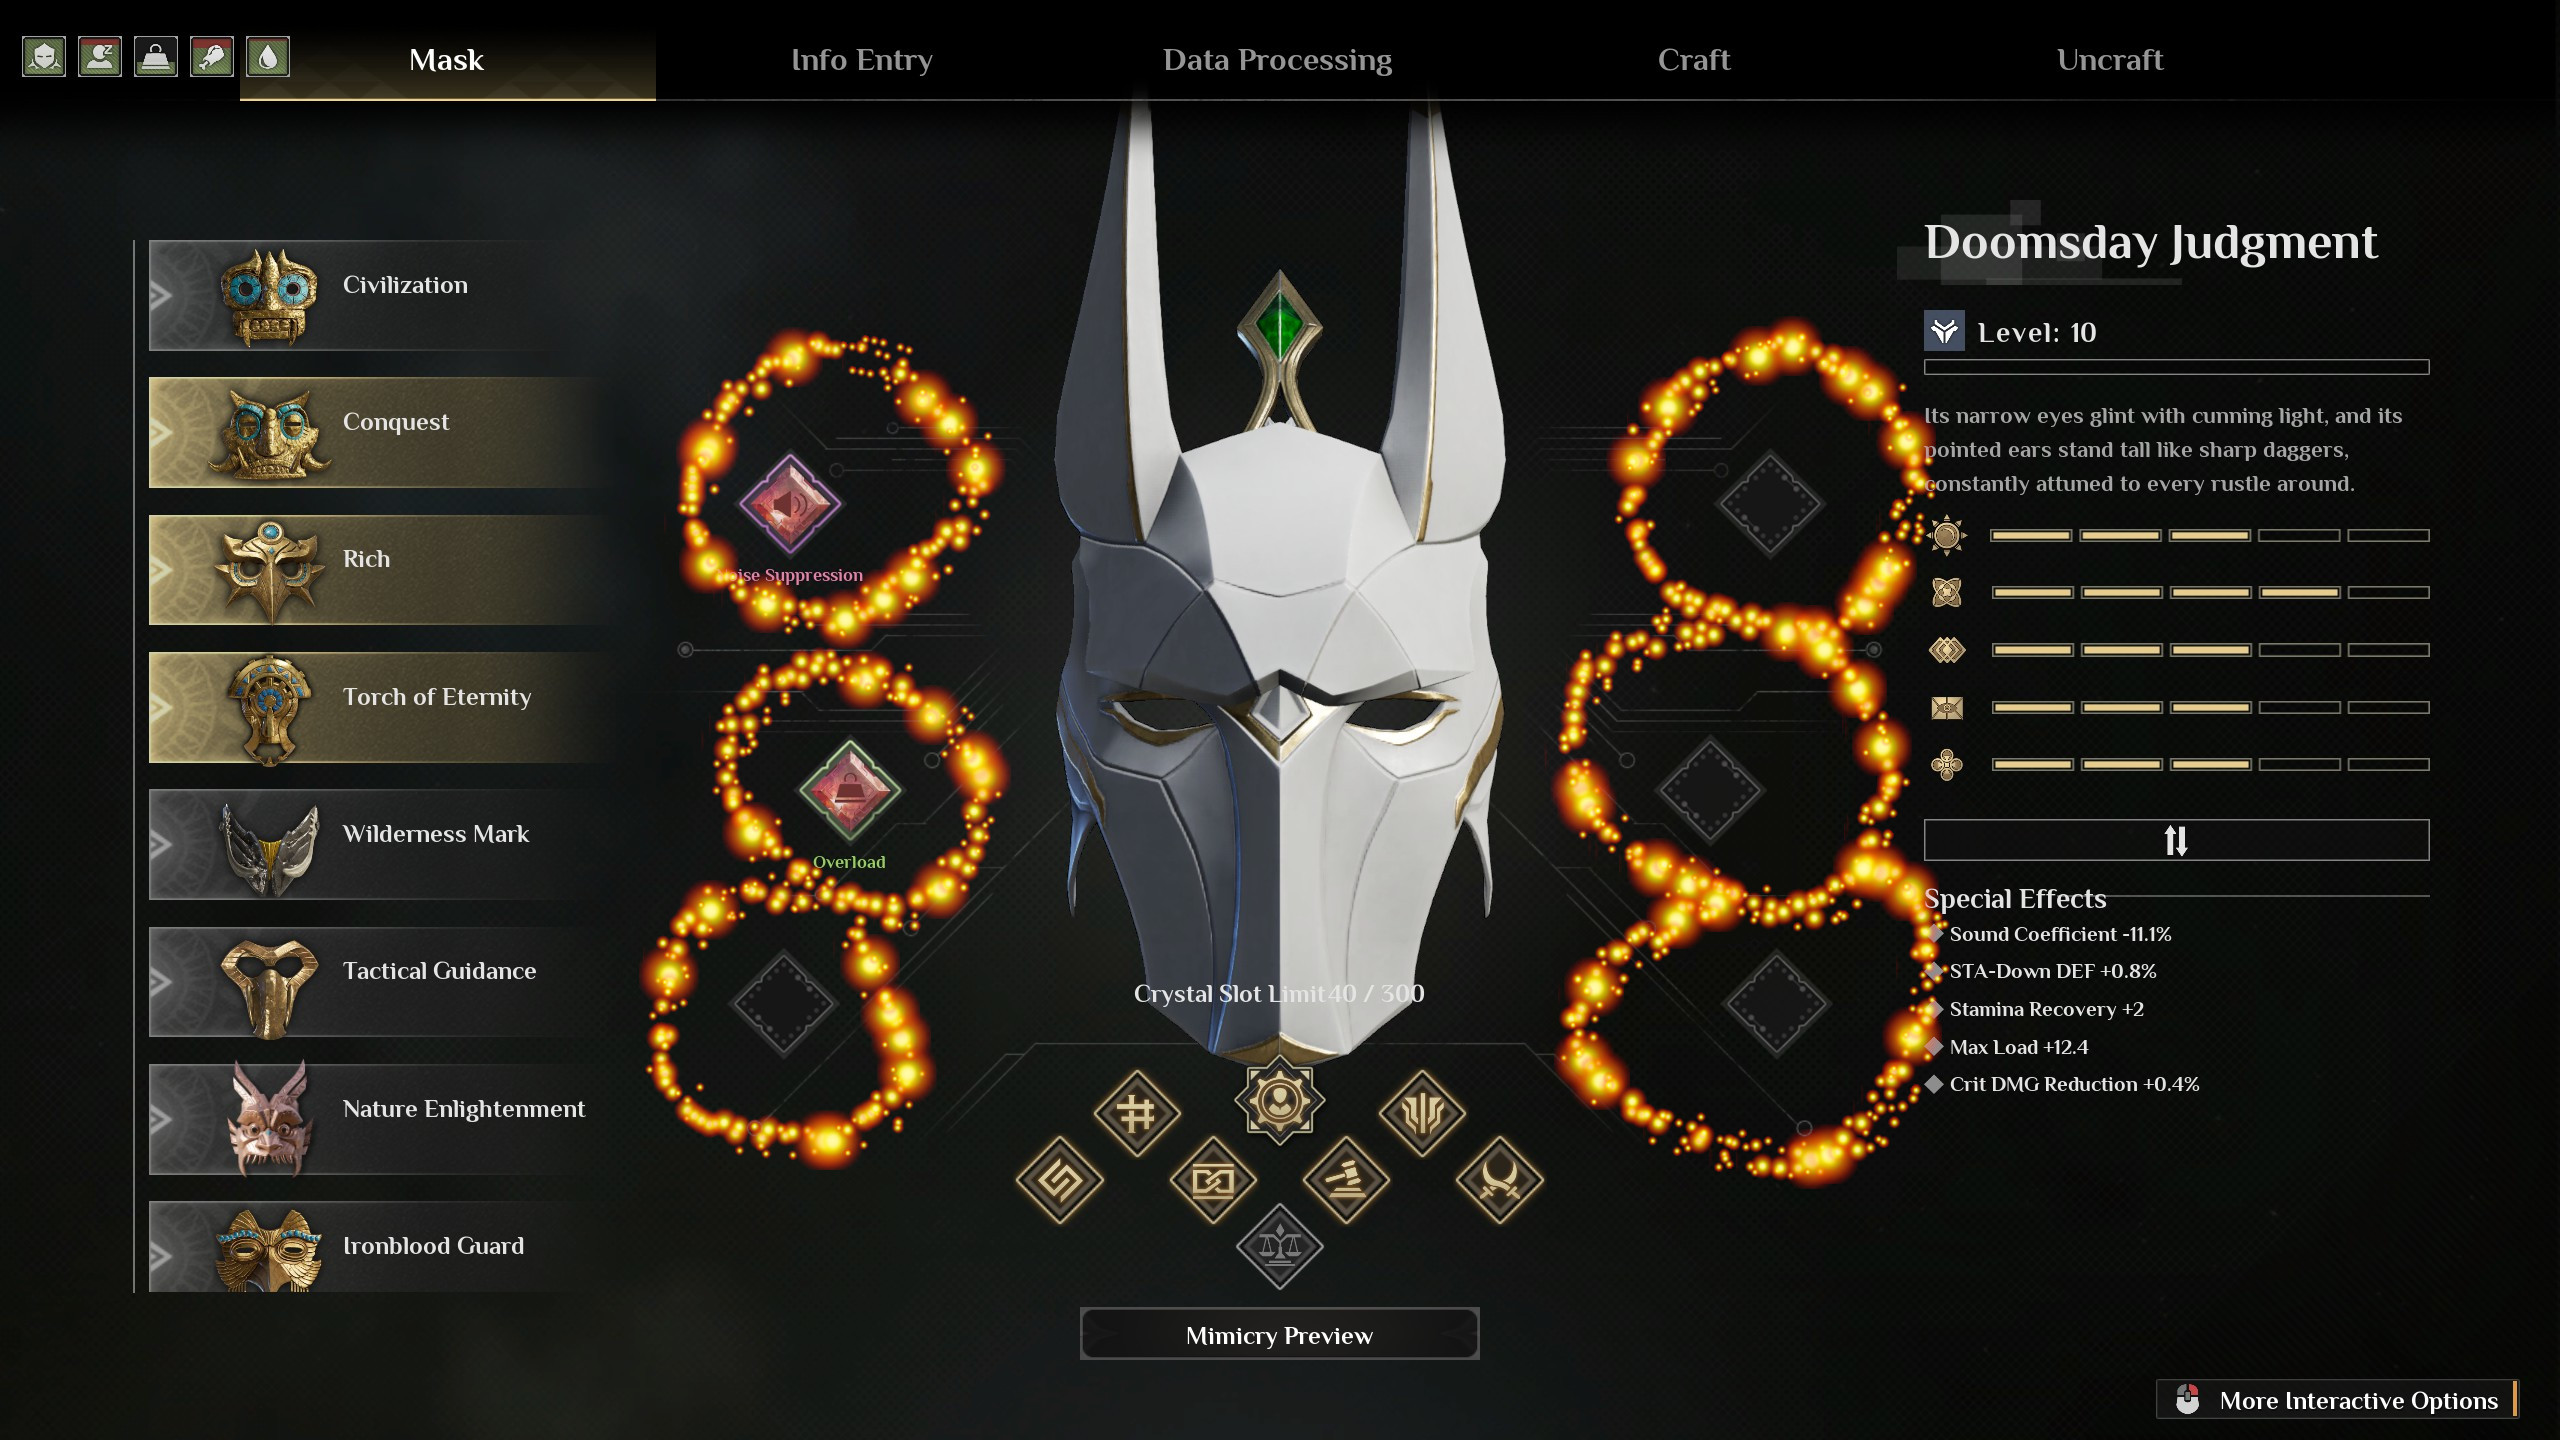Image resolution: width=2560 pixels, height=1440 pixels.
Task: Open the water drop category icon
Action: 267,57
